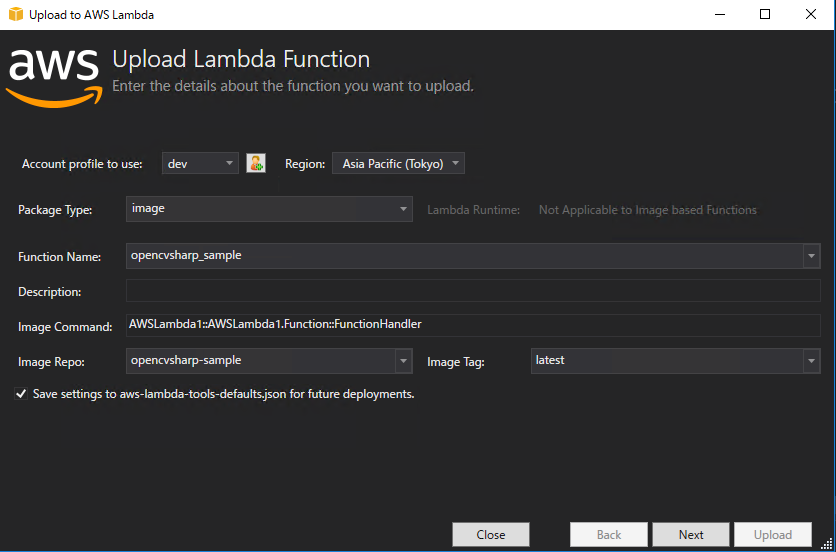Image resolution: width=836 pixels, height=552 pixels.
Task: Click the window title bar app icon
Action: (x=16, y=15)
